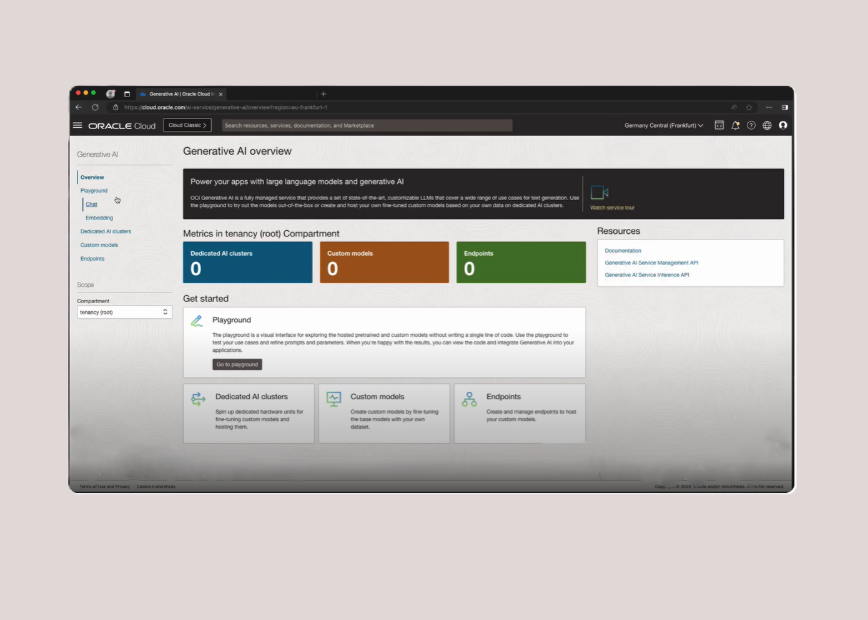This screenshot has height=620, width=868.
Task: Open the help question mark icon
Action: (x=751, y=125)
